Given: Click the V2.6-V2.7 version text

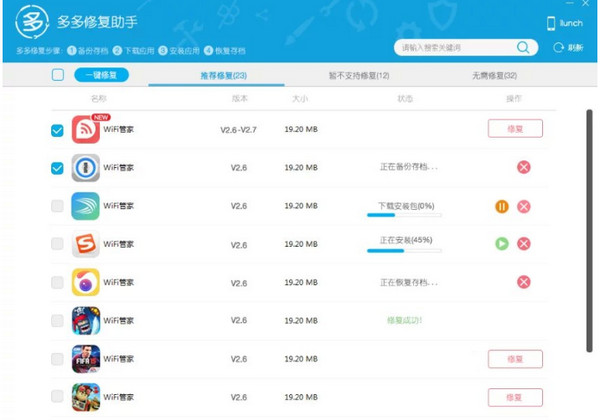Looking at the screenshot, I should pos(238,130).
